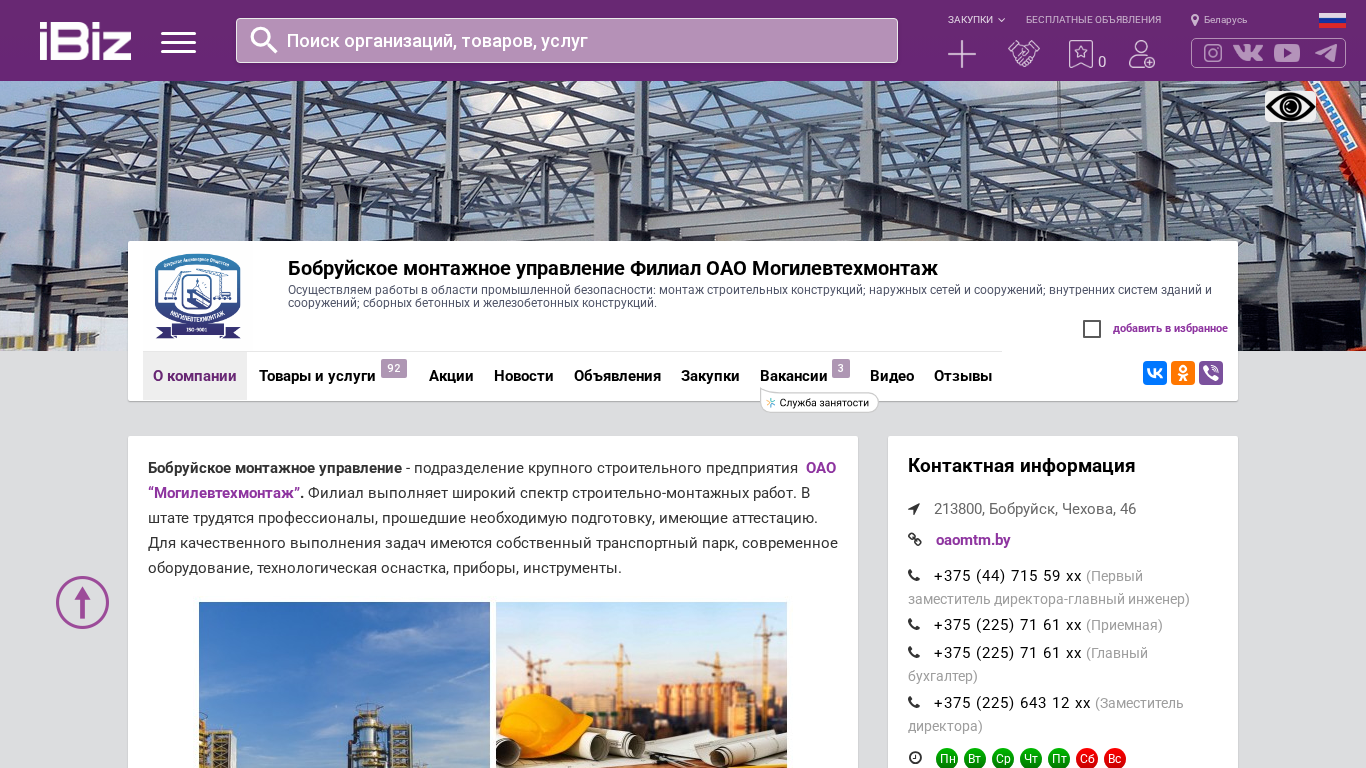
Task: Click the Mogilevtekhmontazh company logo
Action: point(198,296)
